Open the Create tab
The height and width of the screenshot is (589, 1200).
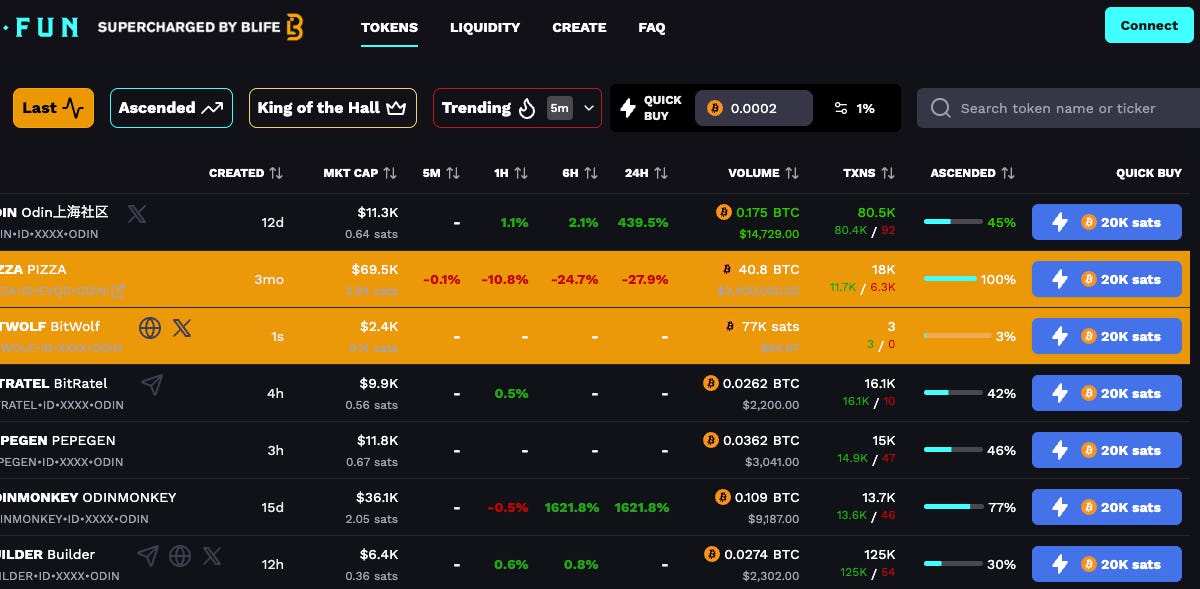click(579, 27)
